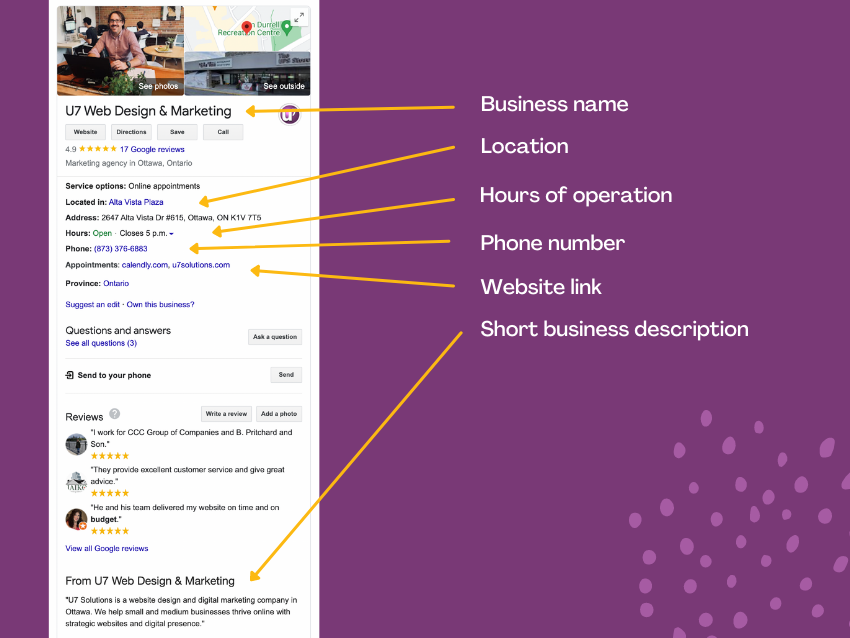Viewport: 850px width, 638px height.
Task: Click the Ontario province link
Action: click(x=116, y=283)
